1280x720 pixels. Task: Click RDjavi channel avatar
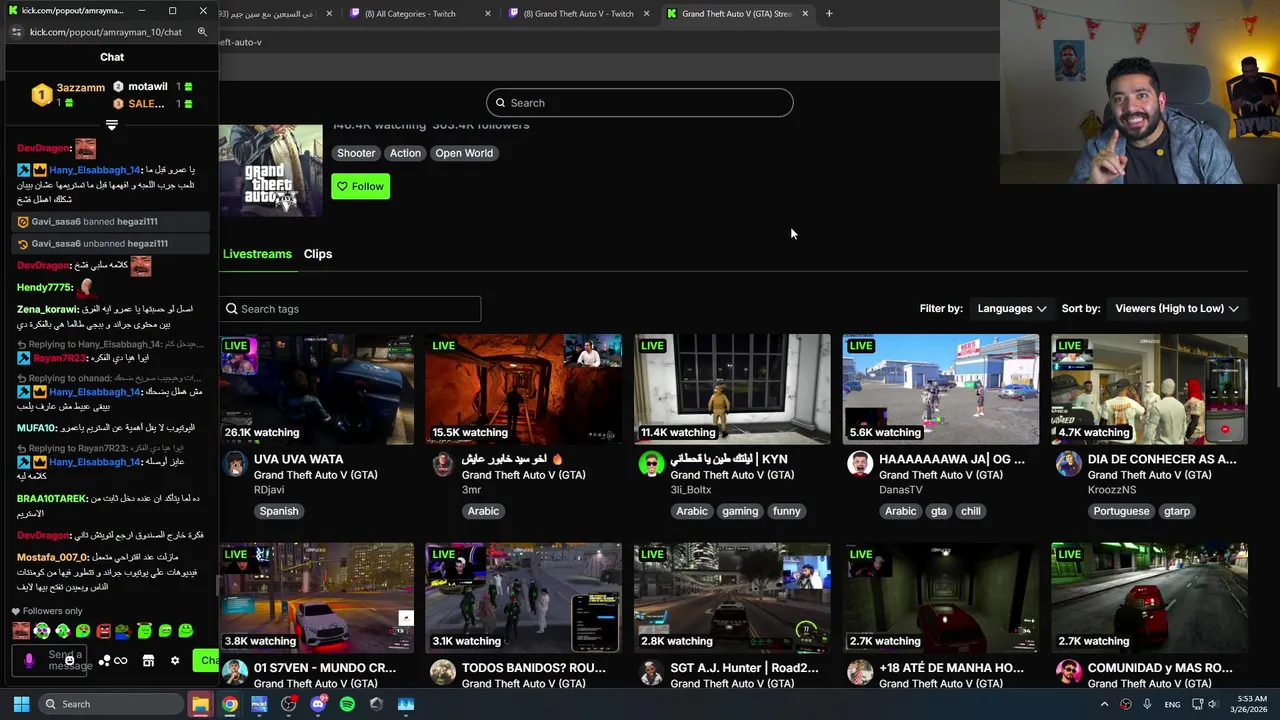click(235, 464)
